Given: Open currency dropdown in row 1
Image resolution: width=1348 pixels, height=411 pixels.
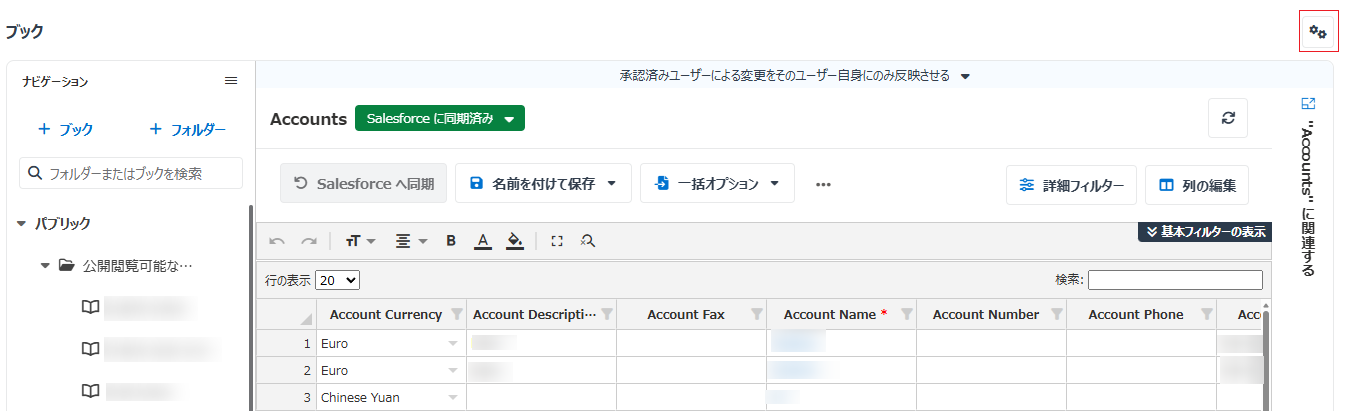Looking at the screenshot, I should pyautogui.click(x=453, y=343).
